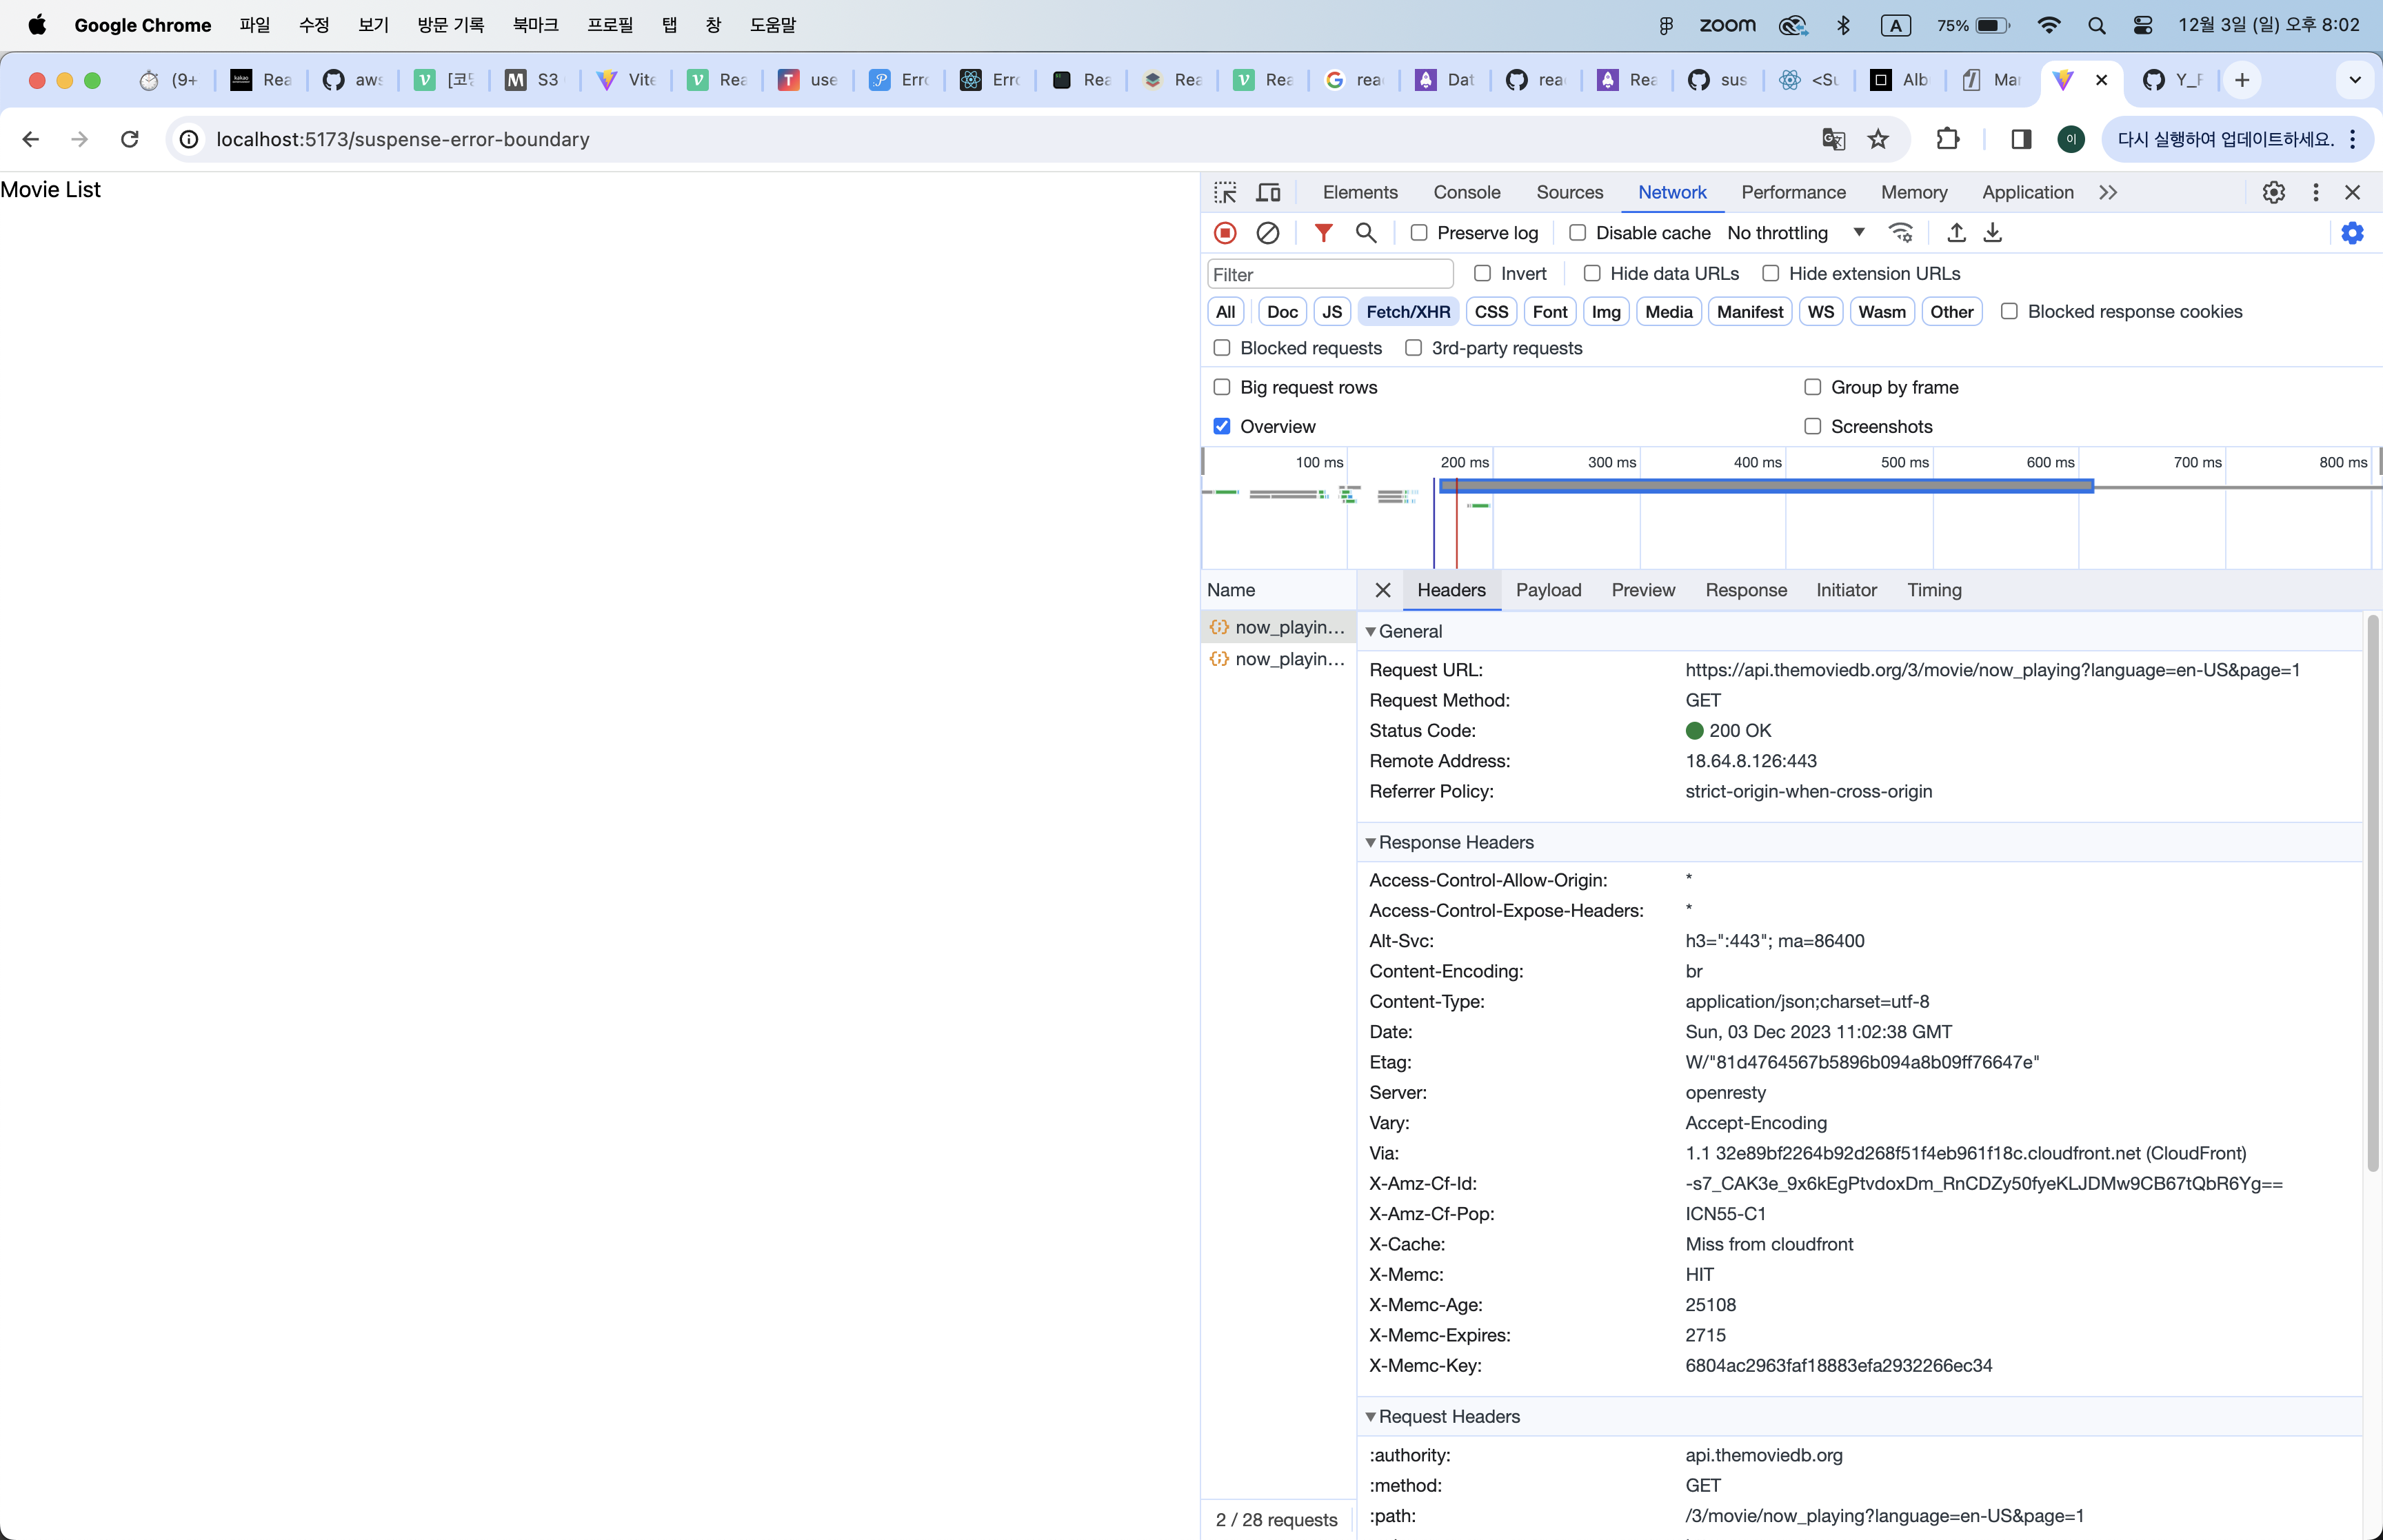
Task: Open the Preview tab
Action: tap(1643, 590)
